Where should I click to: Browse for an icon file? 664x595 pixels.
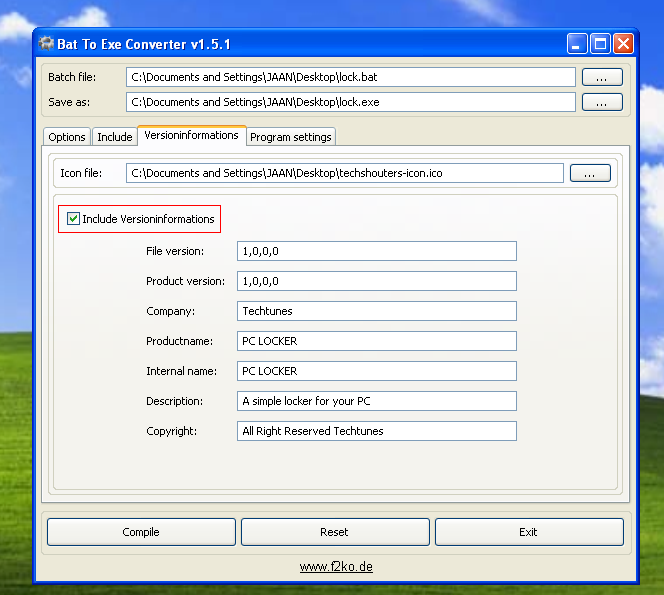[x=590, y=173]
